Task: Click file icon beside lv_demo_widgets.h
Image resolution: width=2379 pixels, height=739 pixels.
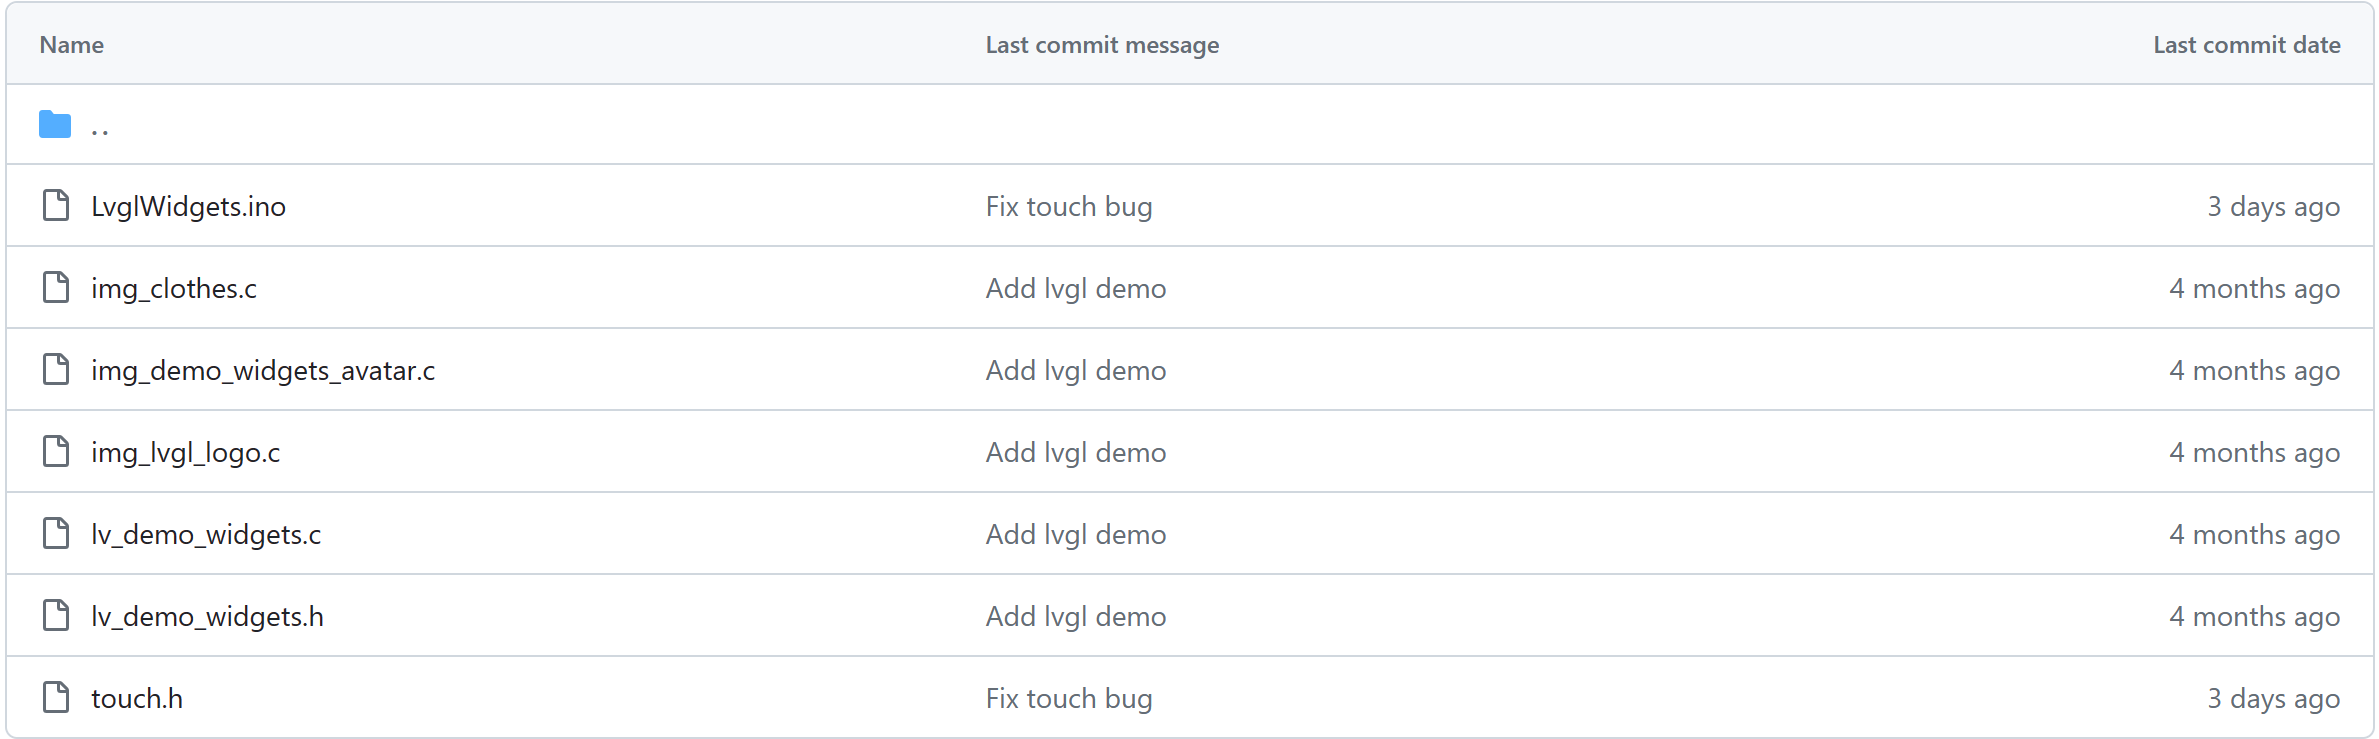Action: pyautogui.click(x=56, y=615)
